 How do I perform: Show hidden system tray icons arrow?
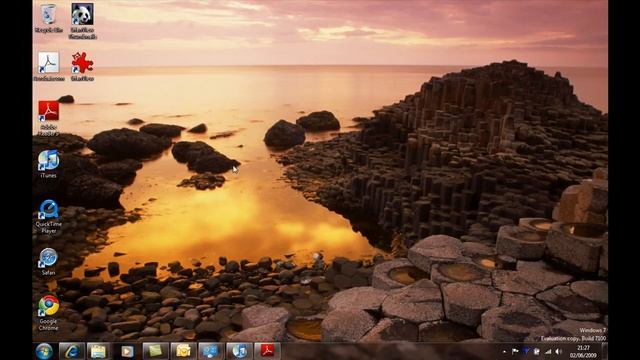pyautogui.click(x=504, y=351)
